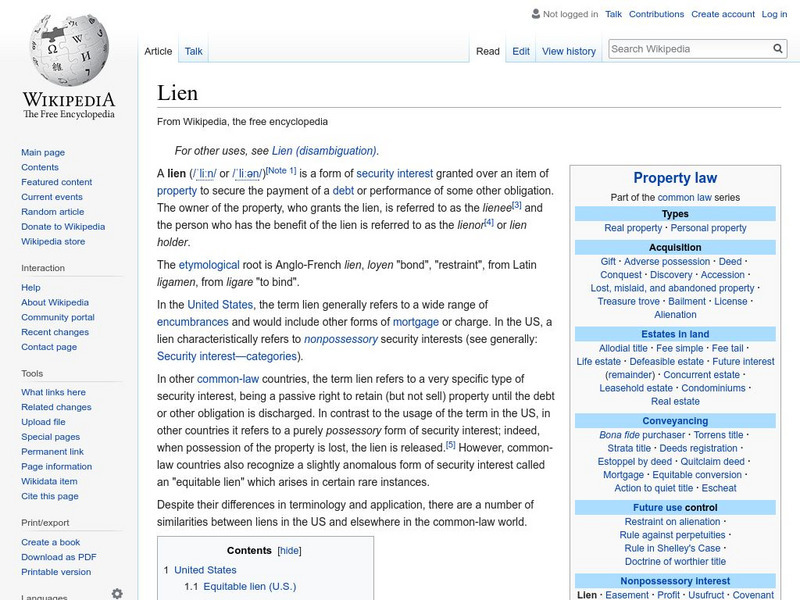Click footnote reference [5]

click(x=451, y=445)
